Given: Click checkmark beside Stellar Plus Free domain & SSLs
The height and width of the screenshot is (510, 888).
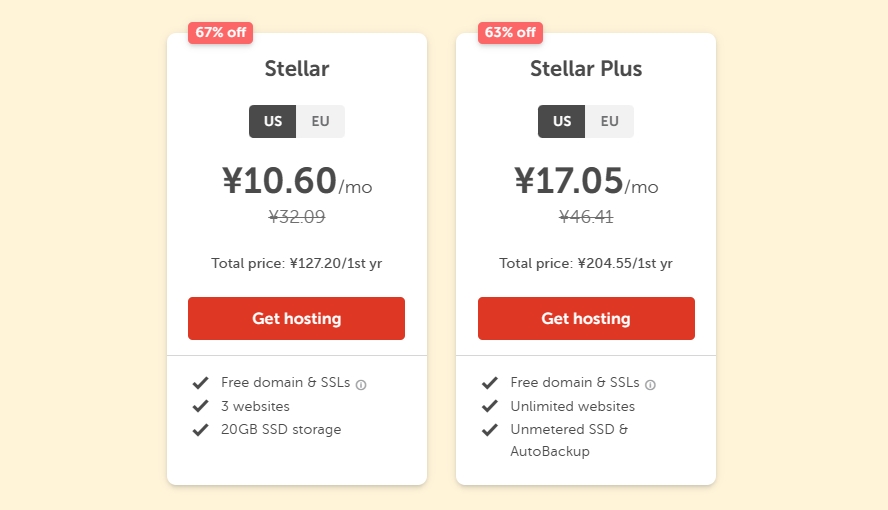Looking at the screenshot, I should [x=490, y=383].
